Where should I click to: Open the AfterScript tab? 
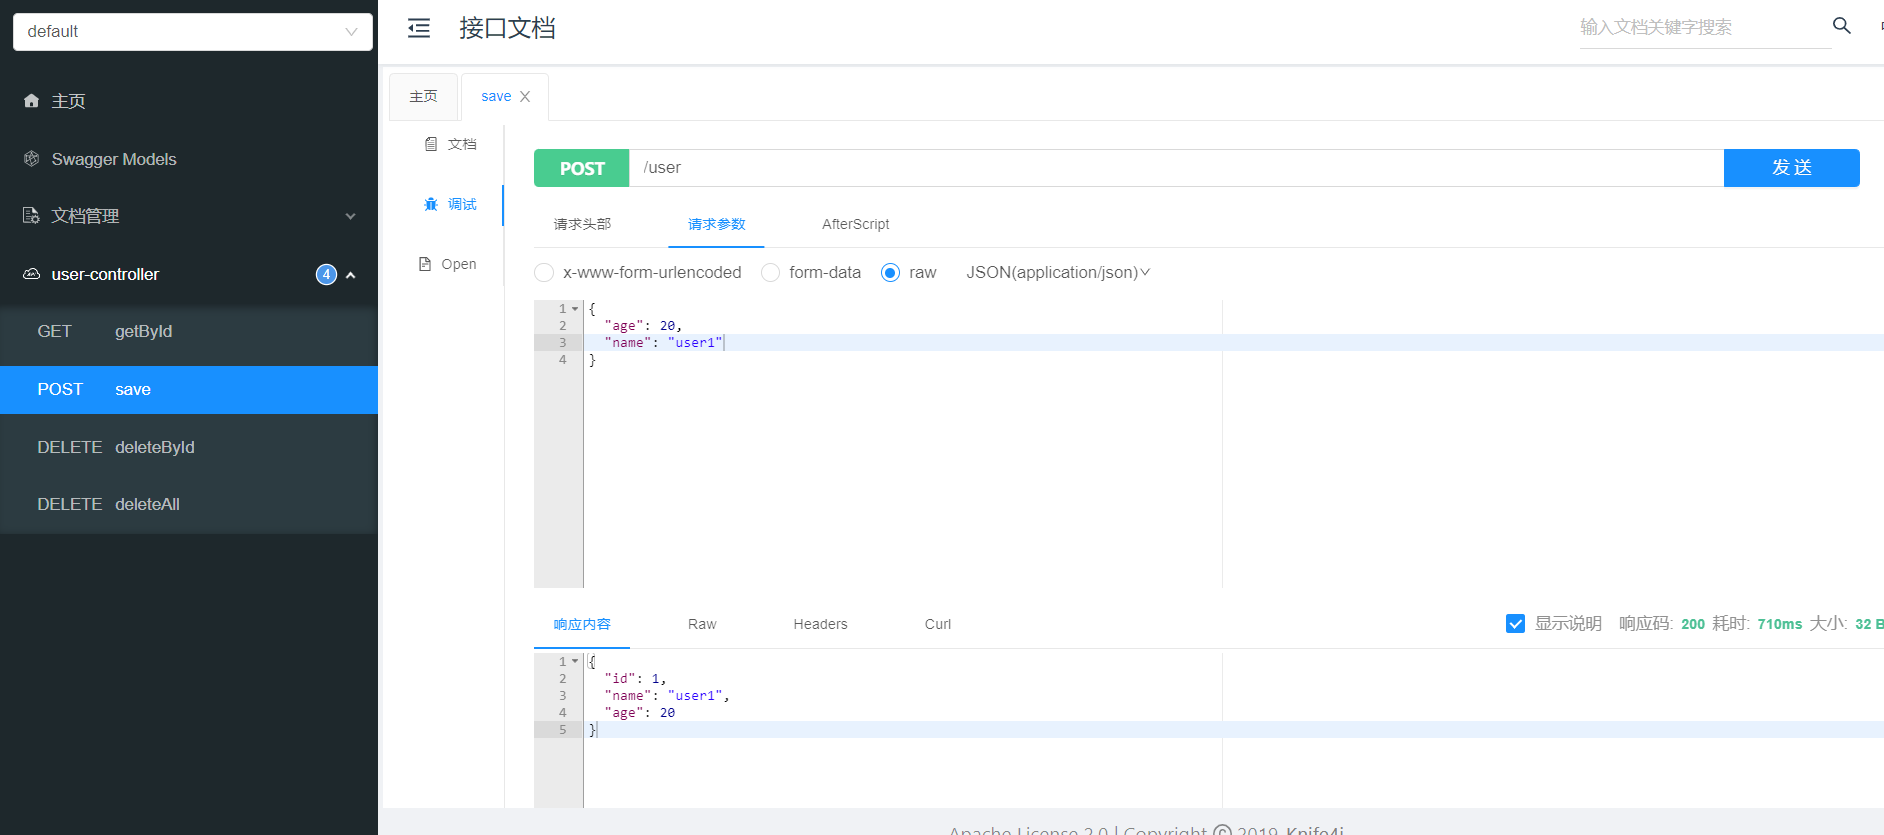(855, 224)
